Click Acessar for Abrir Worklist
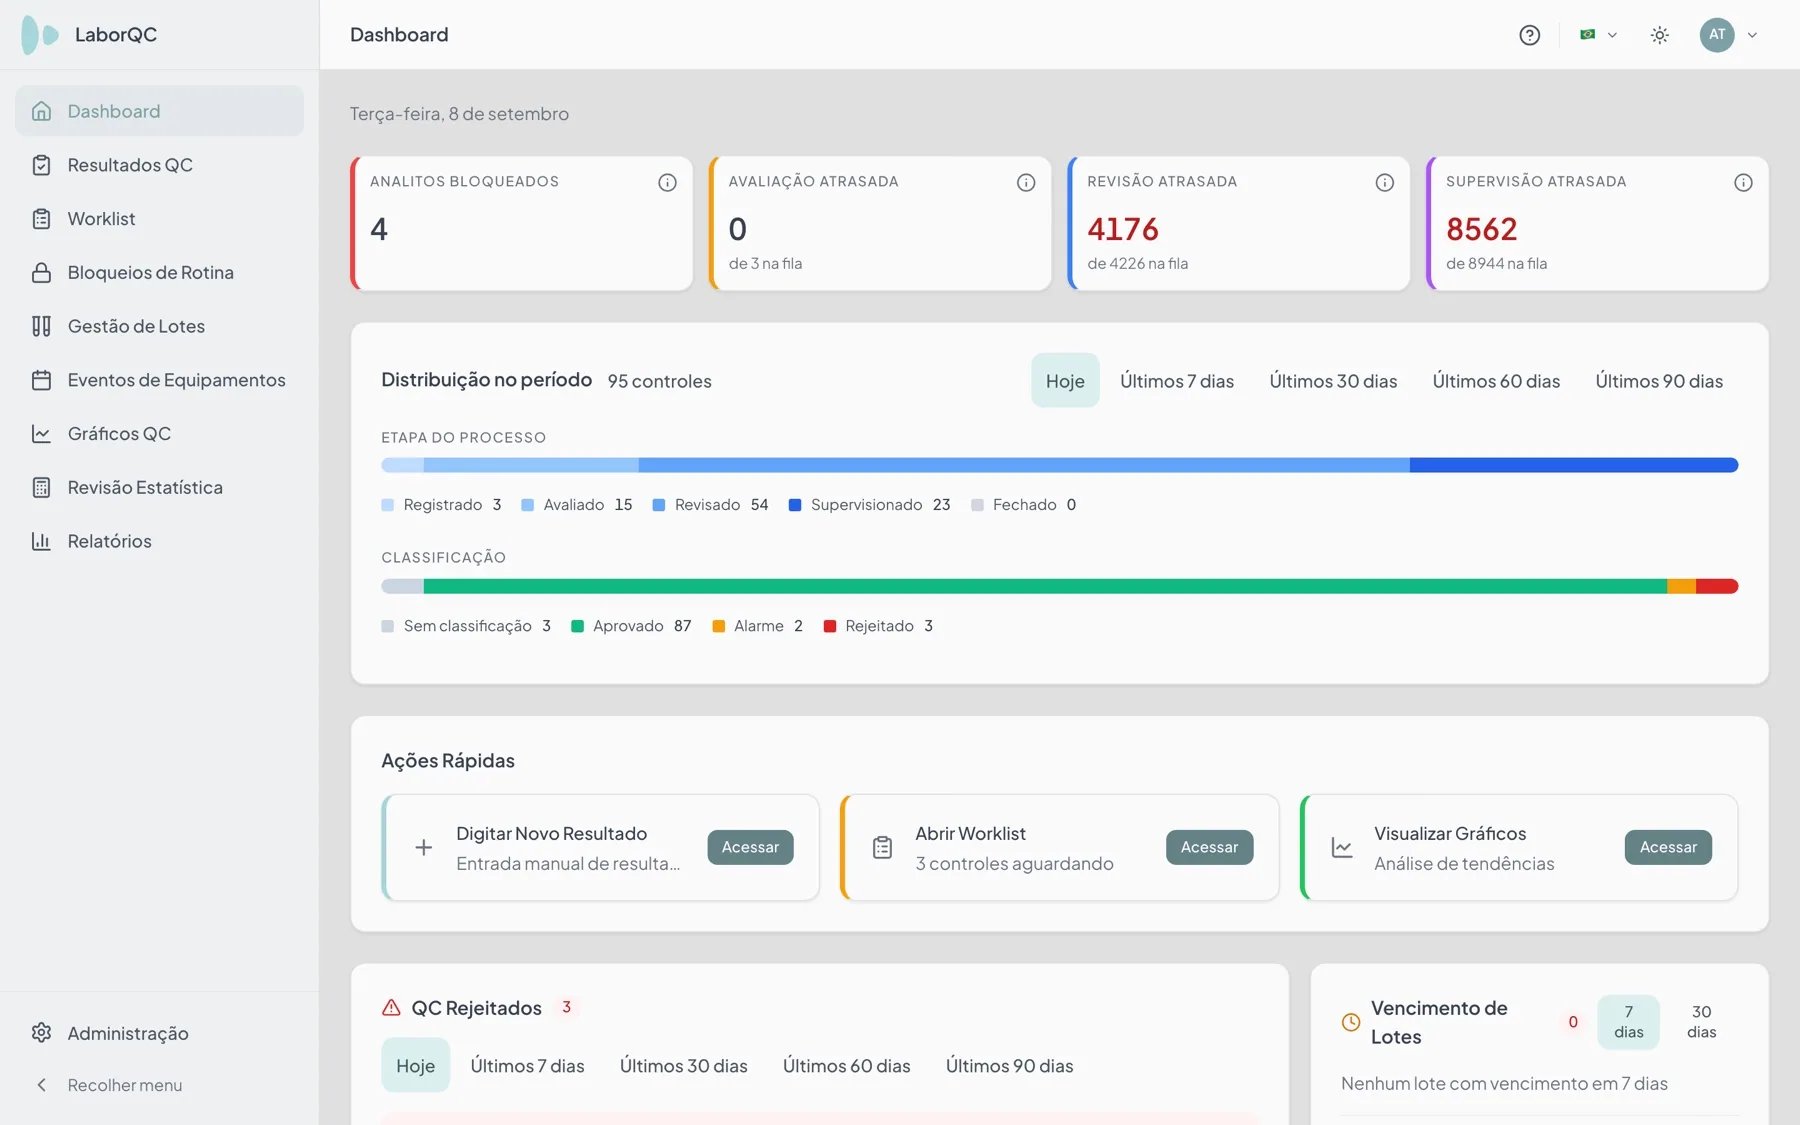This screenshot has height=1125, width=1800. [x=1209, y=847]
